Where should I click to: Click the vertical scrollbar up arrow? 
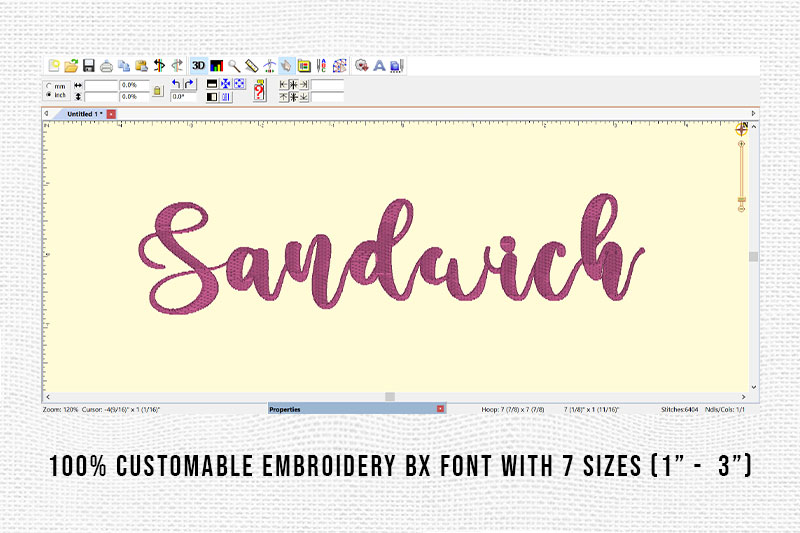[x=754, y=126]
